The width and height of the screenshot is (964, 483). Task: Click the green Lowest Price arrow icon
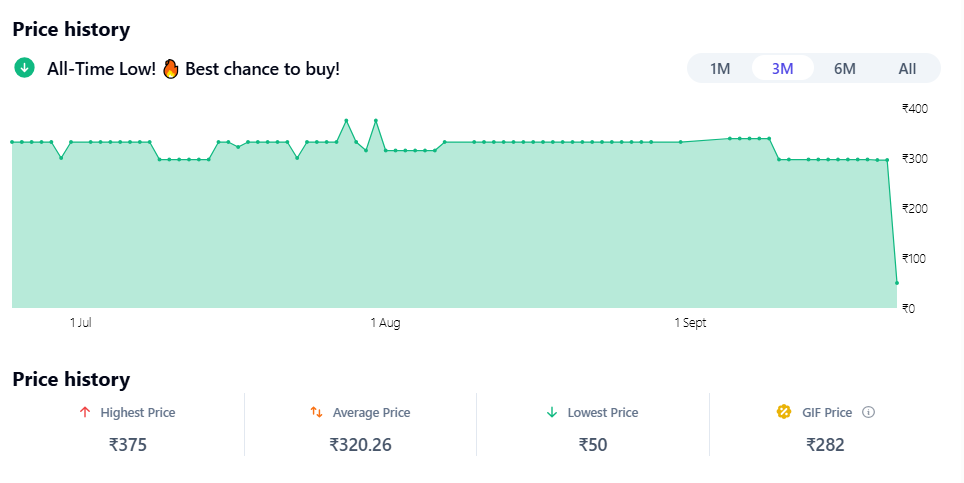[x=551, y=412]
